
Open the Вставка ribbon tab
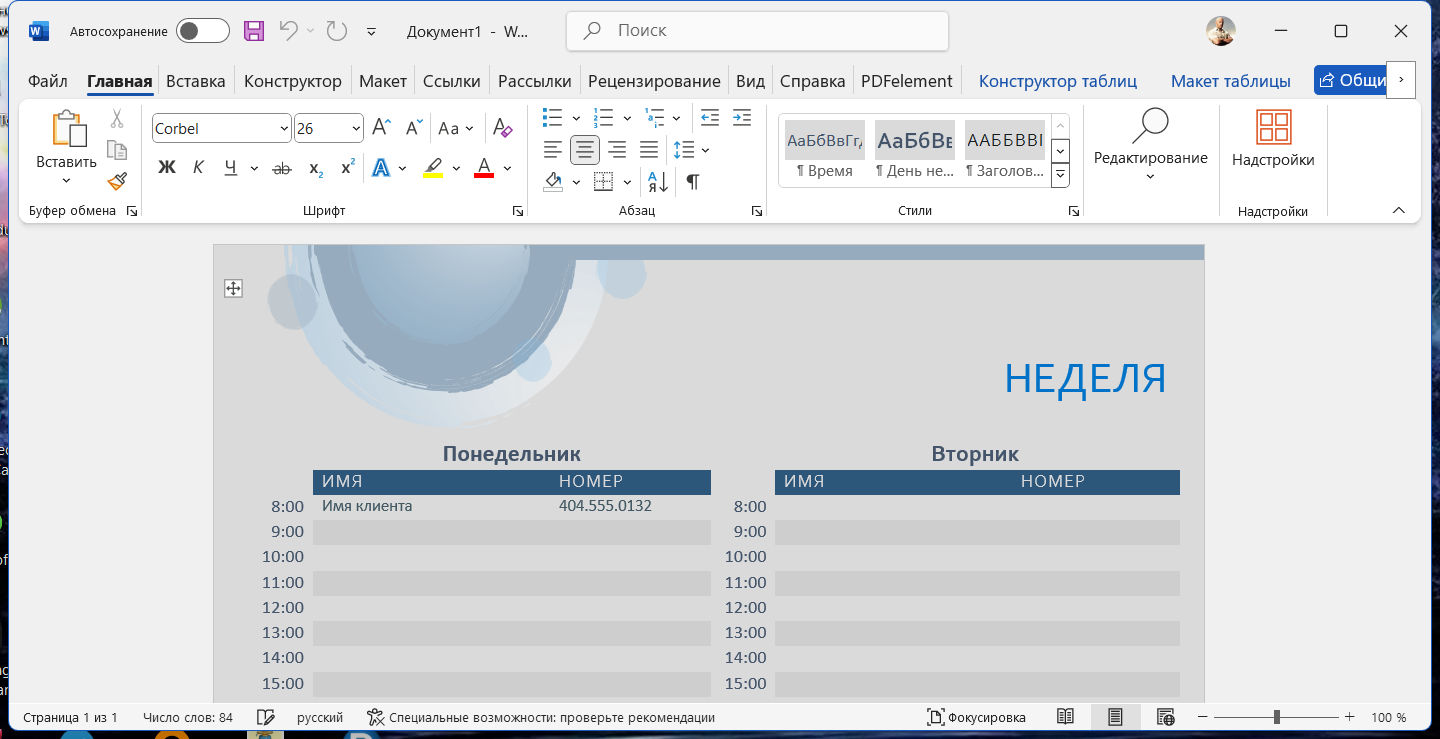click(196, 81)
